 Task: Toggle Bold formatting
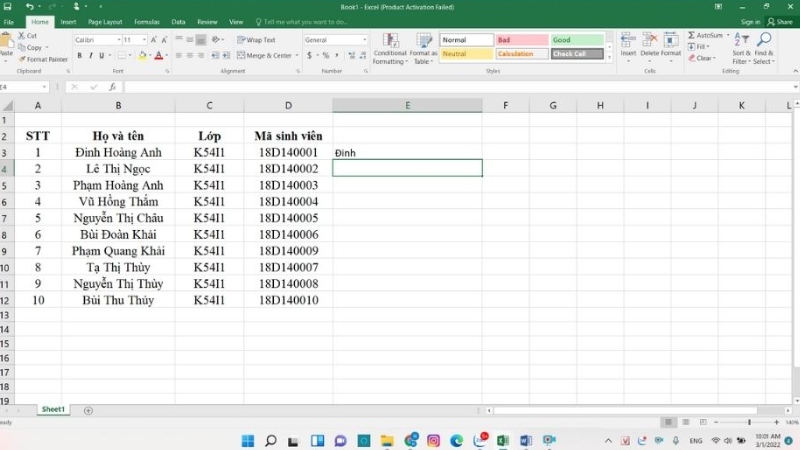80,55
